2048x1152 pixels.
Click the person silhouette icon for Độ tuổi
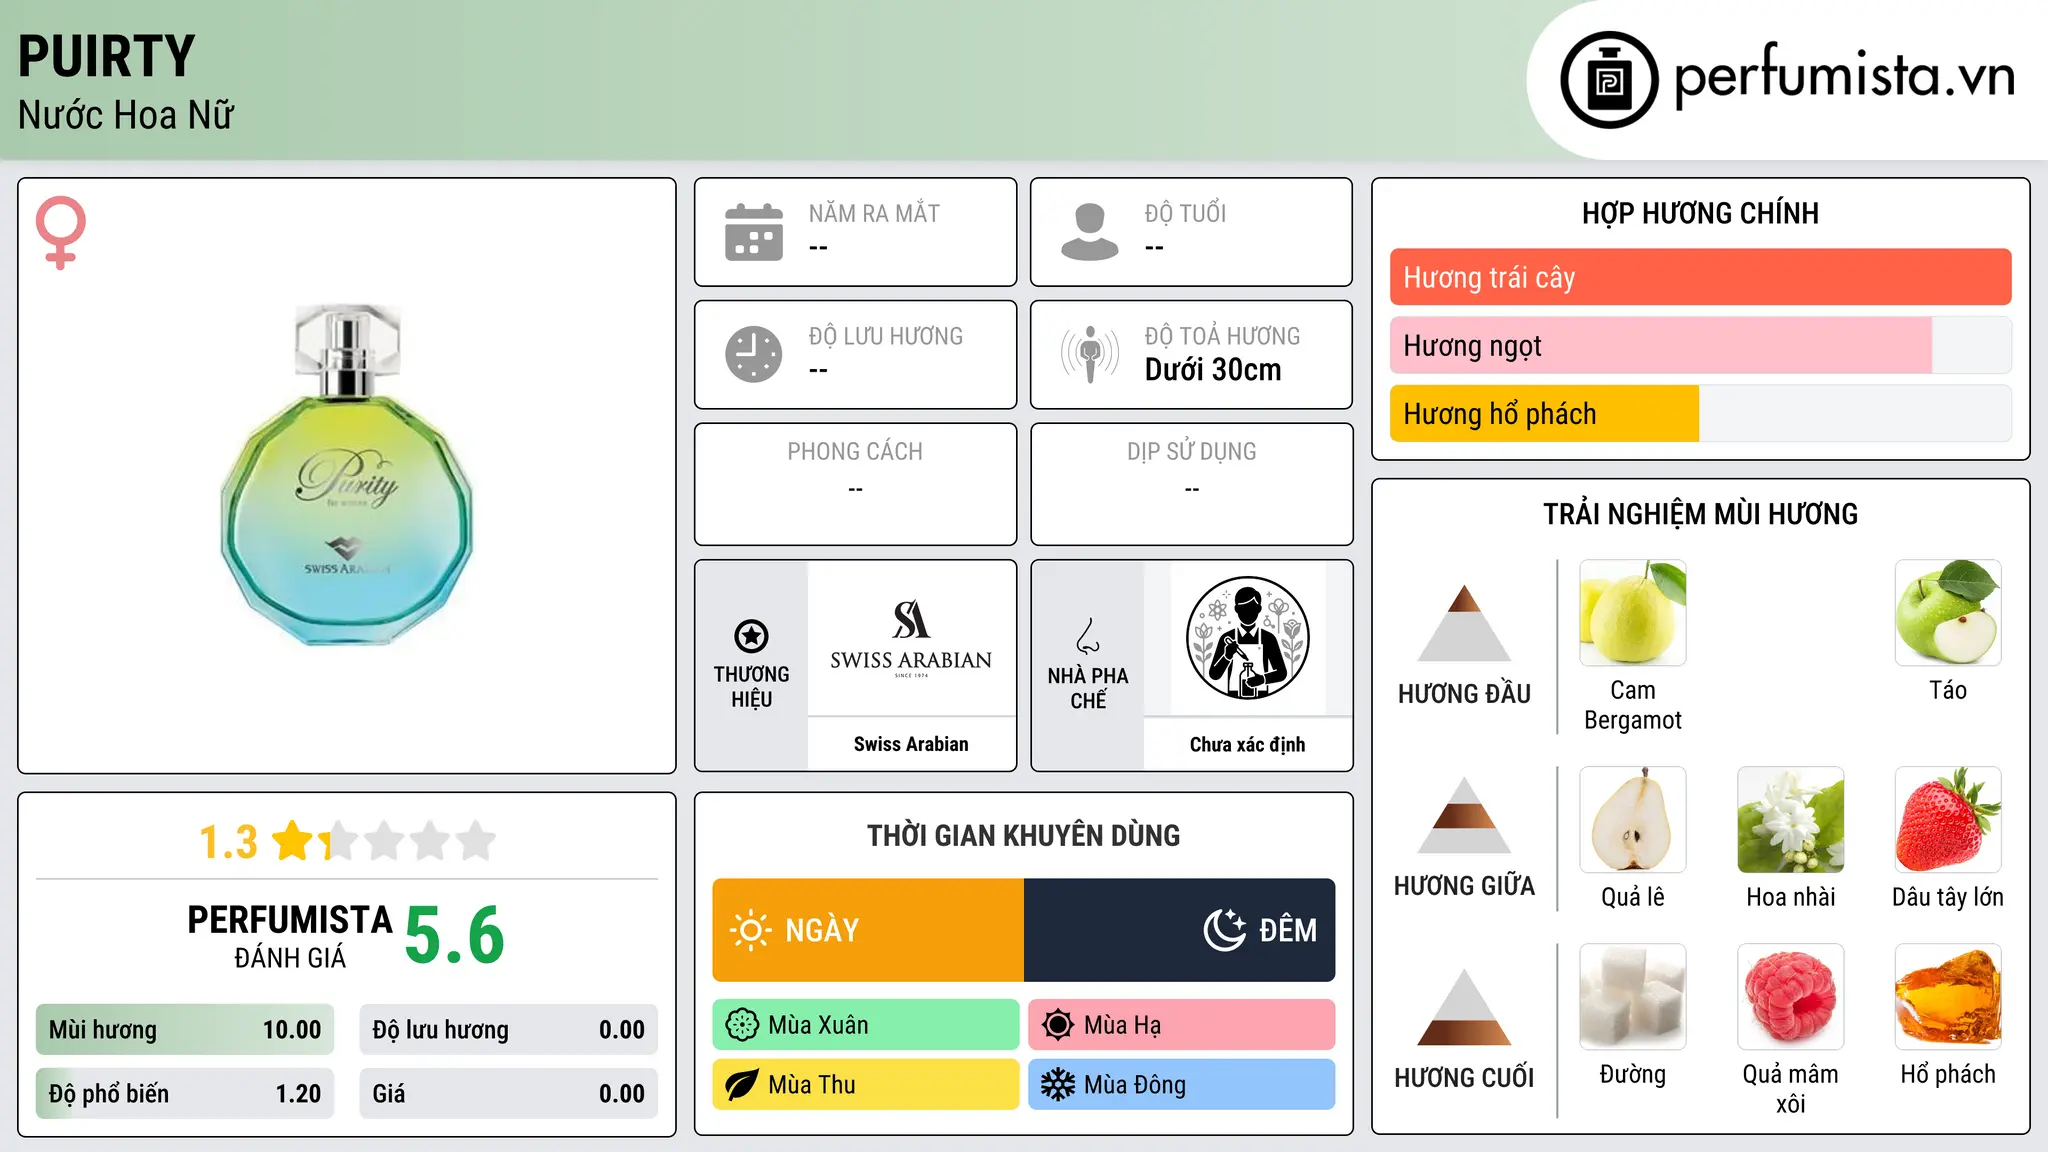[1090, 232]
